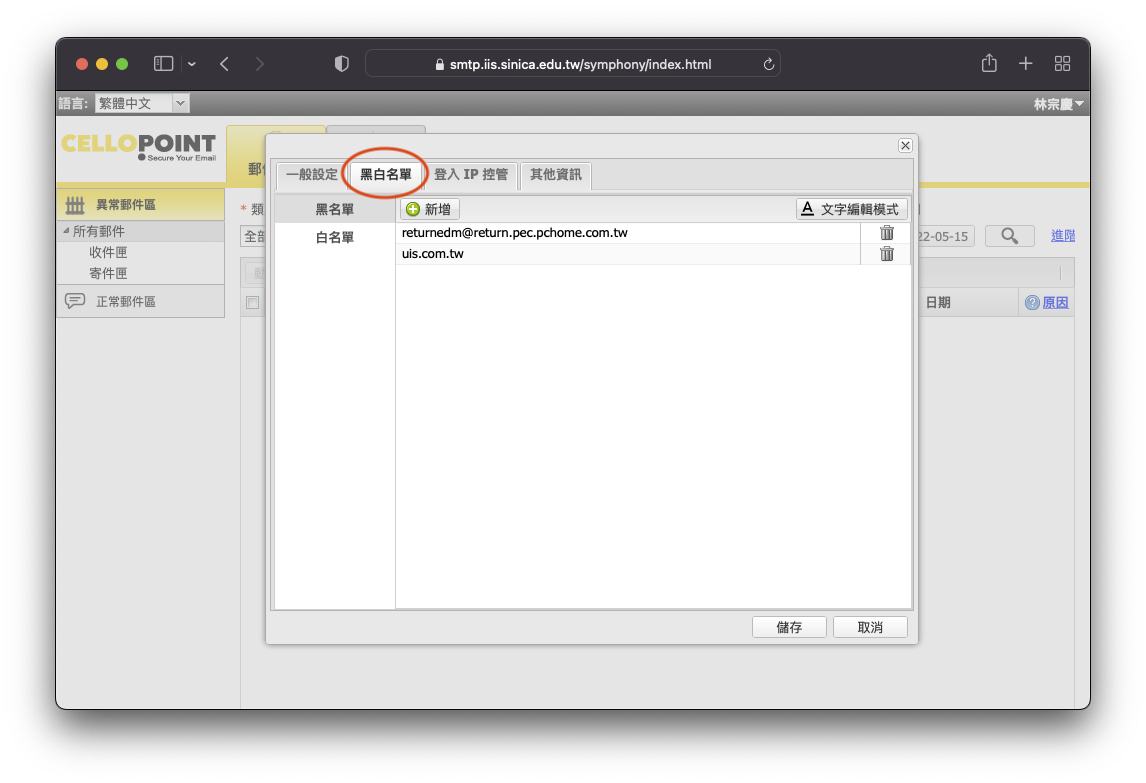Open the Safari share button
This screenshot has width=1146, height=783.
point(990,64)
